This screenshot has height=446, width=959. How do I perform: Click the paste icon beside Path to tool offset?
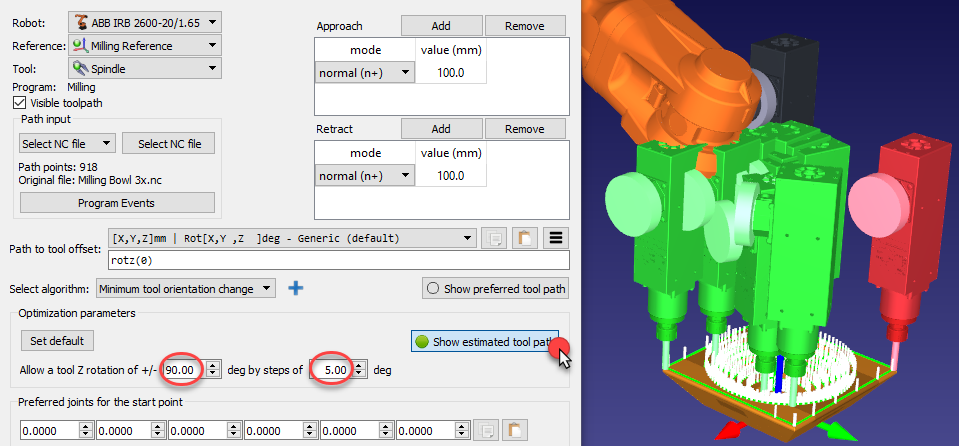click(x=525, y=238)
